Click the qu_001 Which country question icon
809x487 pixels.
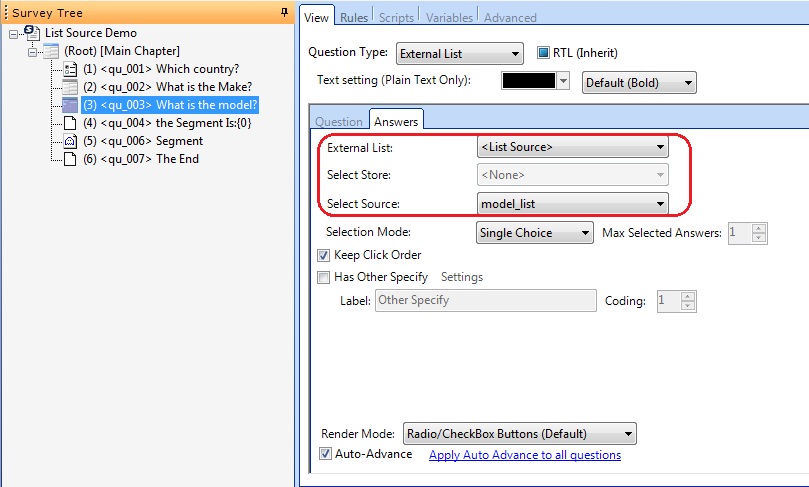coord(70,69)
